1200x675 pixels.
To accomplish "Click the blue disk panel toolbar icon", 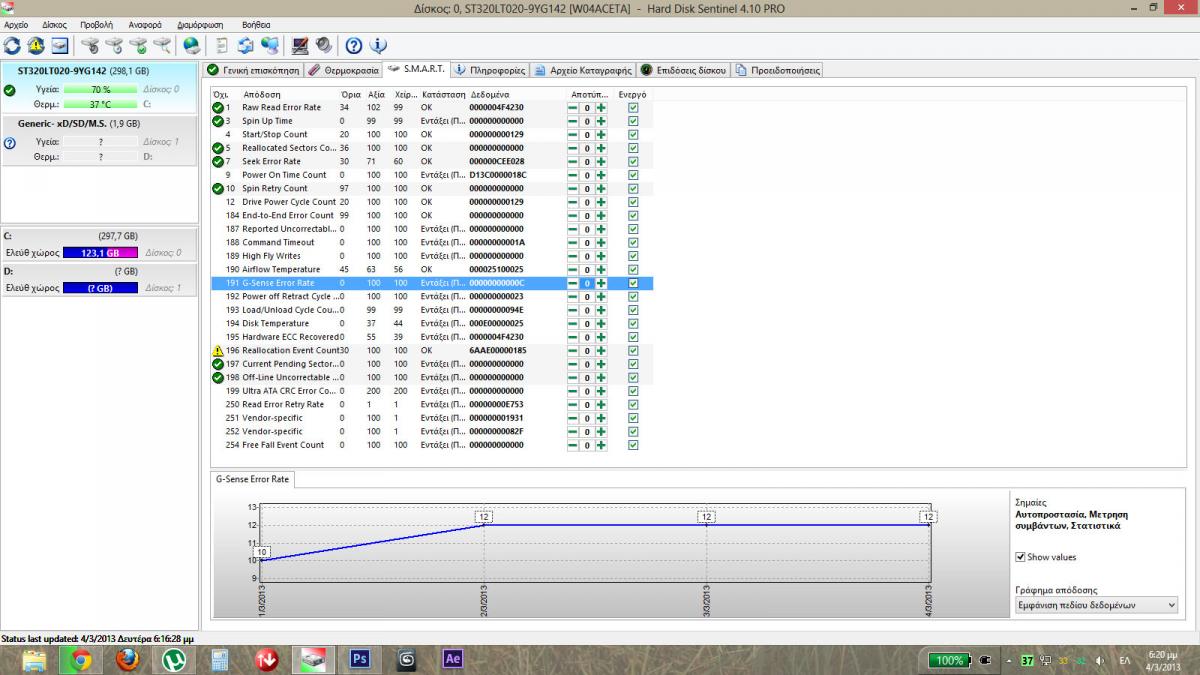I will point(60,45).
